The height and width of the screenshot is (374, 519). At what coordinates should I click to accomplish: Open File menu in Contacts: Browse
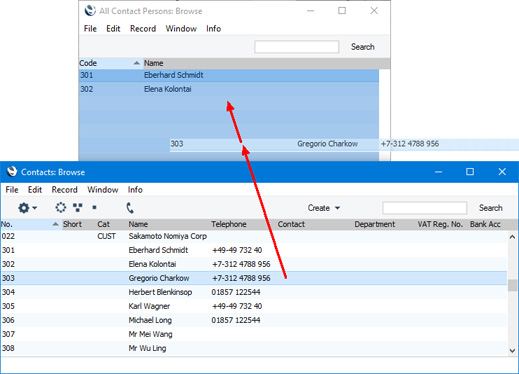click(12, 190)
